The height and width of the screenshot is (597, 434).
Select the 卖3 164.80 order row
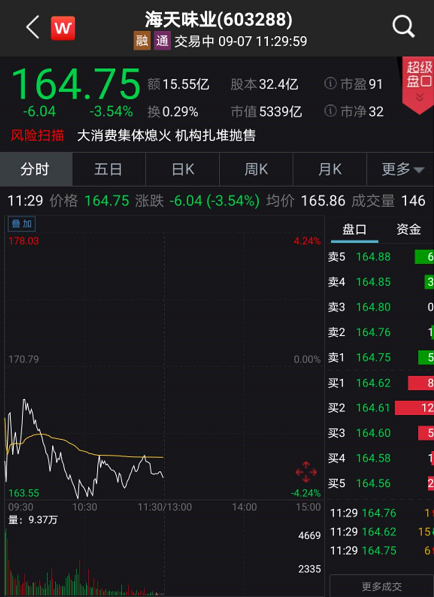[x=381, y=307]
